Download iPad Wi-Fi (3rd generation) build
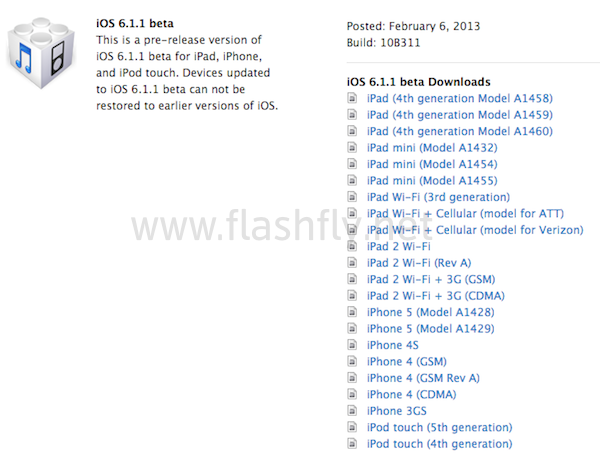Viewport: 600px width, 467px height. click(x=438, y=197)
